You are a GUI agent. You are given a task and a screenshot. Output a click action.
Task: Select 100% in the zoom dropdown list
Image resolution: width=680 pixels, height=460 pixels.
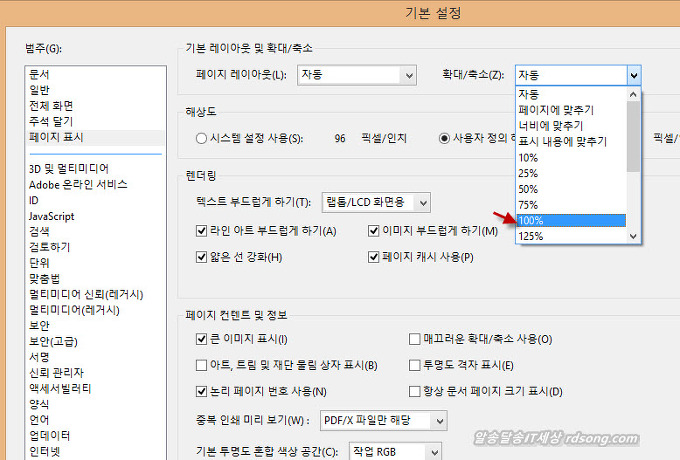coord(570,221)
